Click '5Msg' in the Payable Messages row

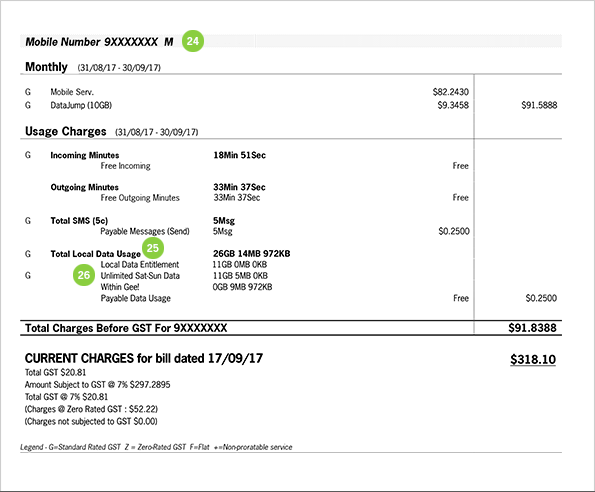click(x=223, y=231)
